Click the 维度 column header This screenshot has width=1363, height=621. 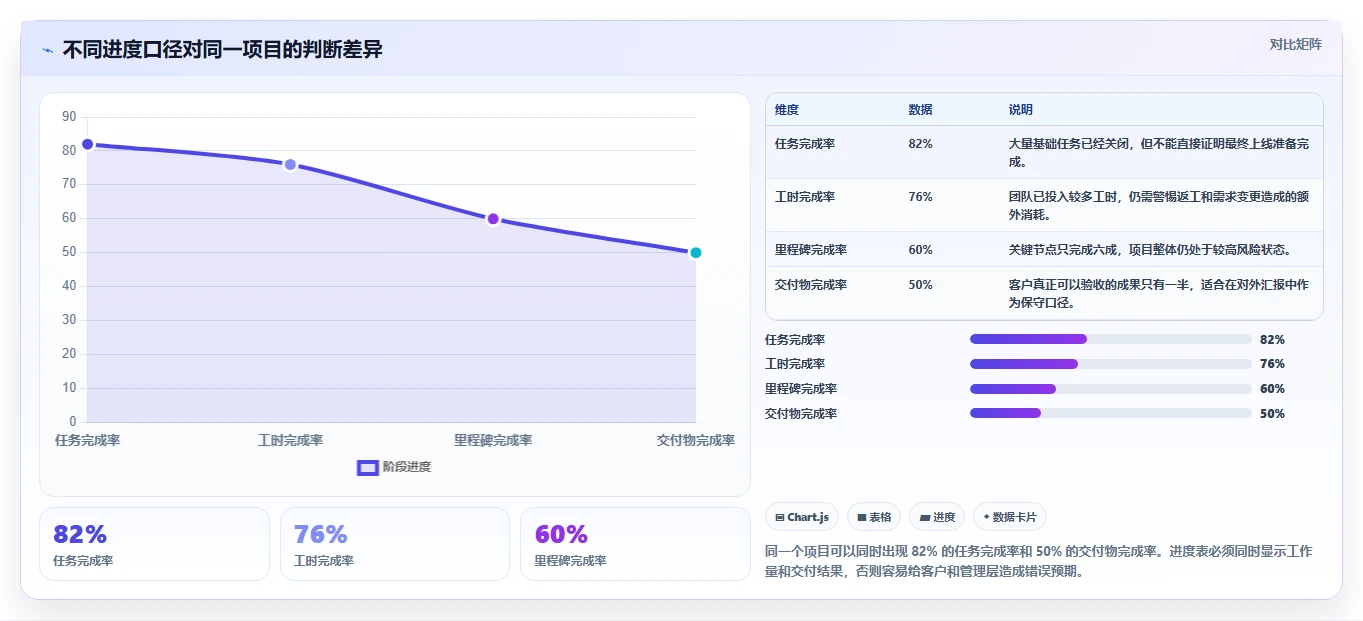(787, 110)
